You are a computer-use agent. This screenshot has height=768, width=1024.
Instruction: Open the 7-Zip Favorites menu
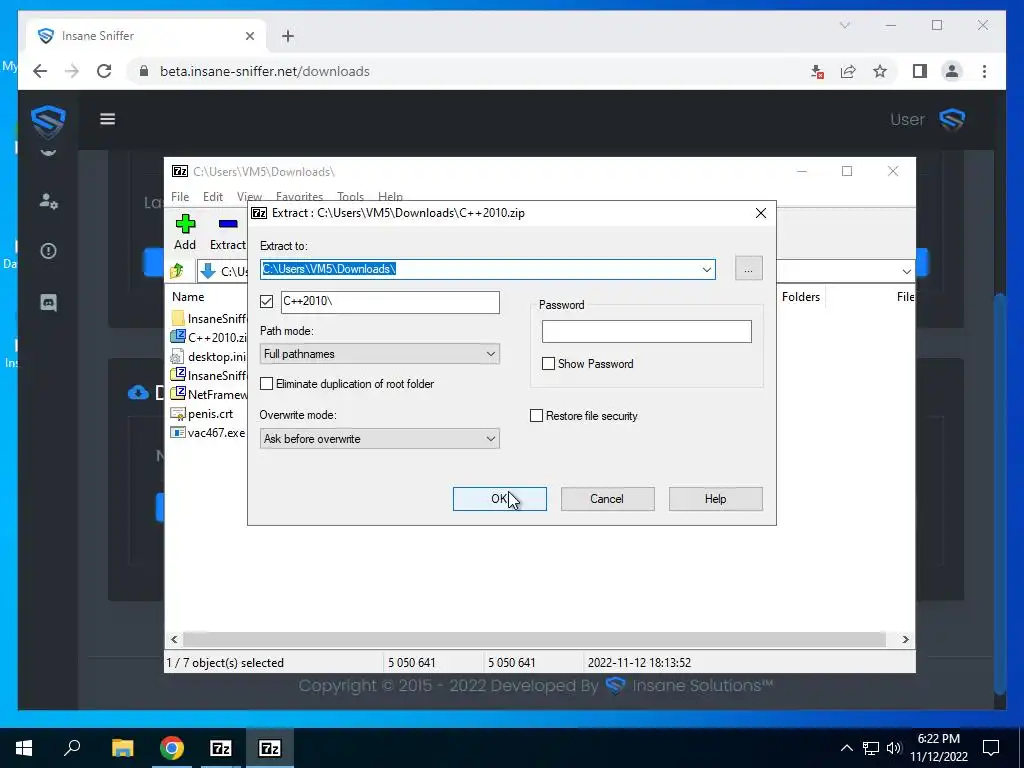click(x=299, y=197)
